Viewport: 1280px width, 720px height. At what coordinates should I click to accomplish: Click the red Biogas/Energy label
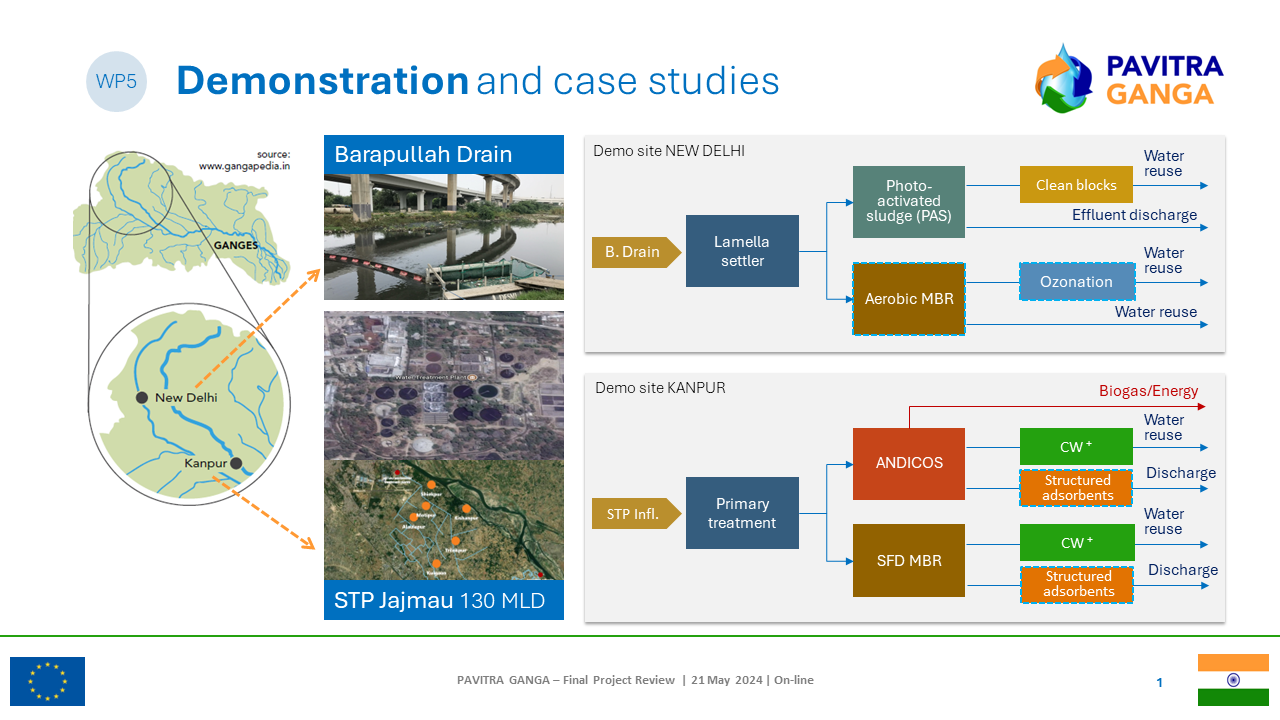(1148, 391)
